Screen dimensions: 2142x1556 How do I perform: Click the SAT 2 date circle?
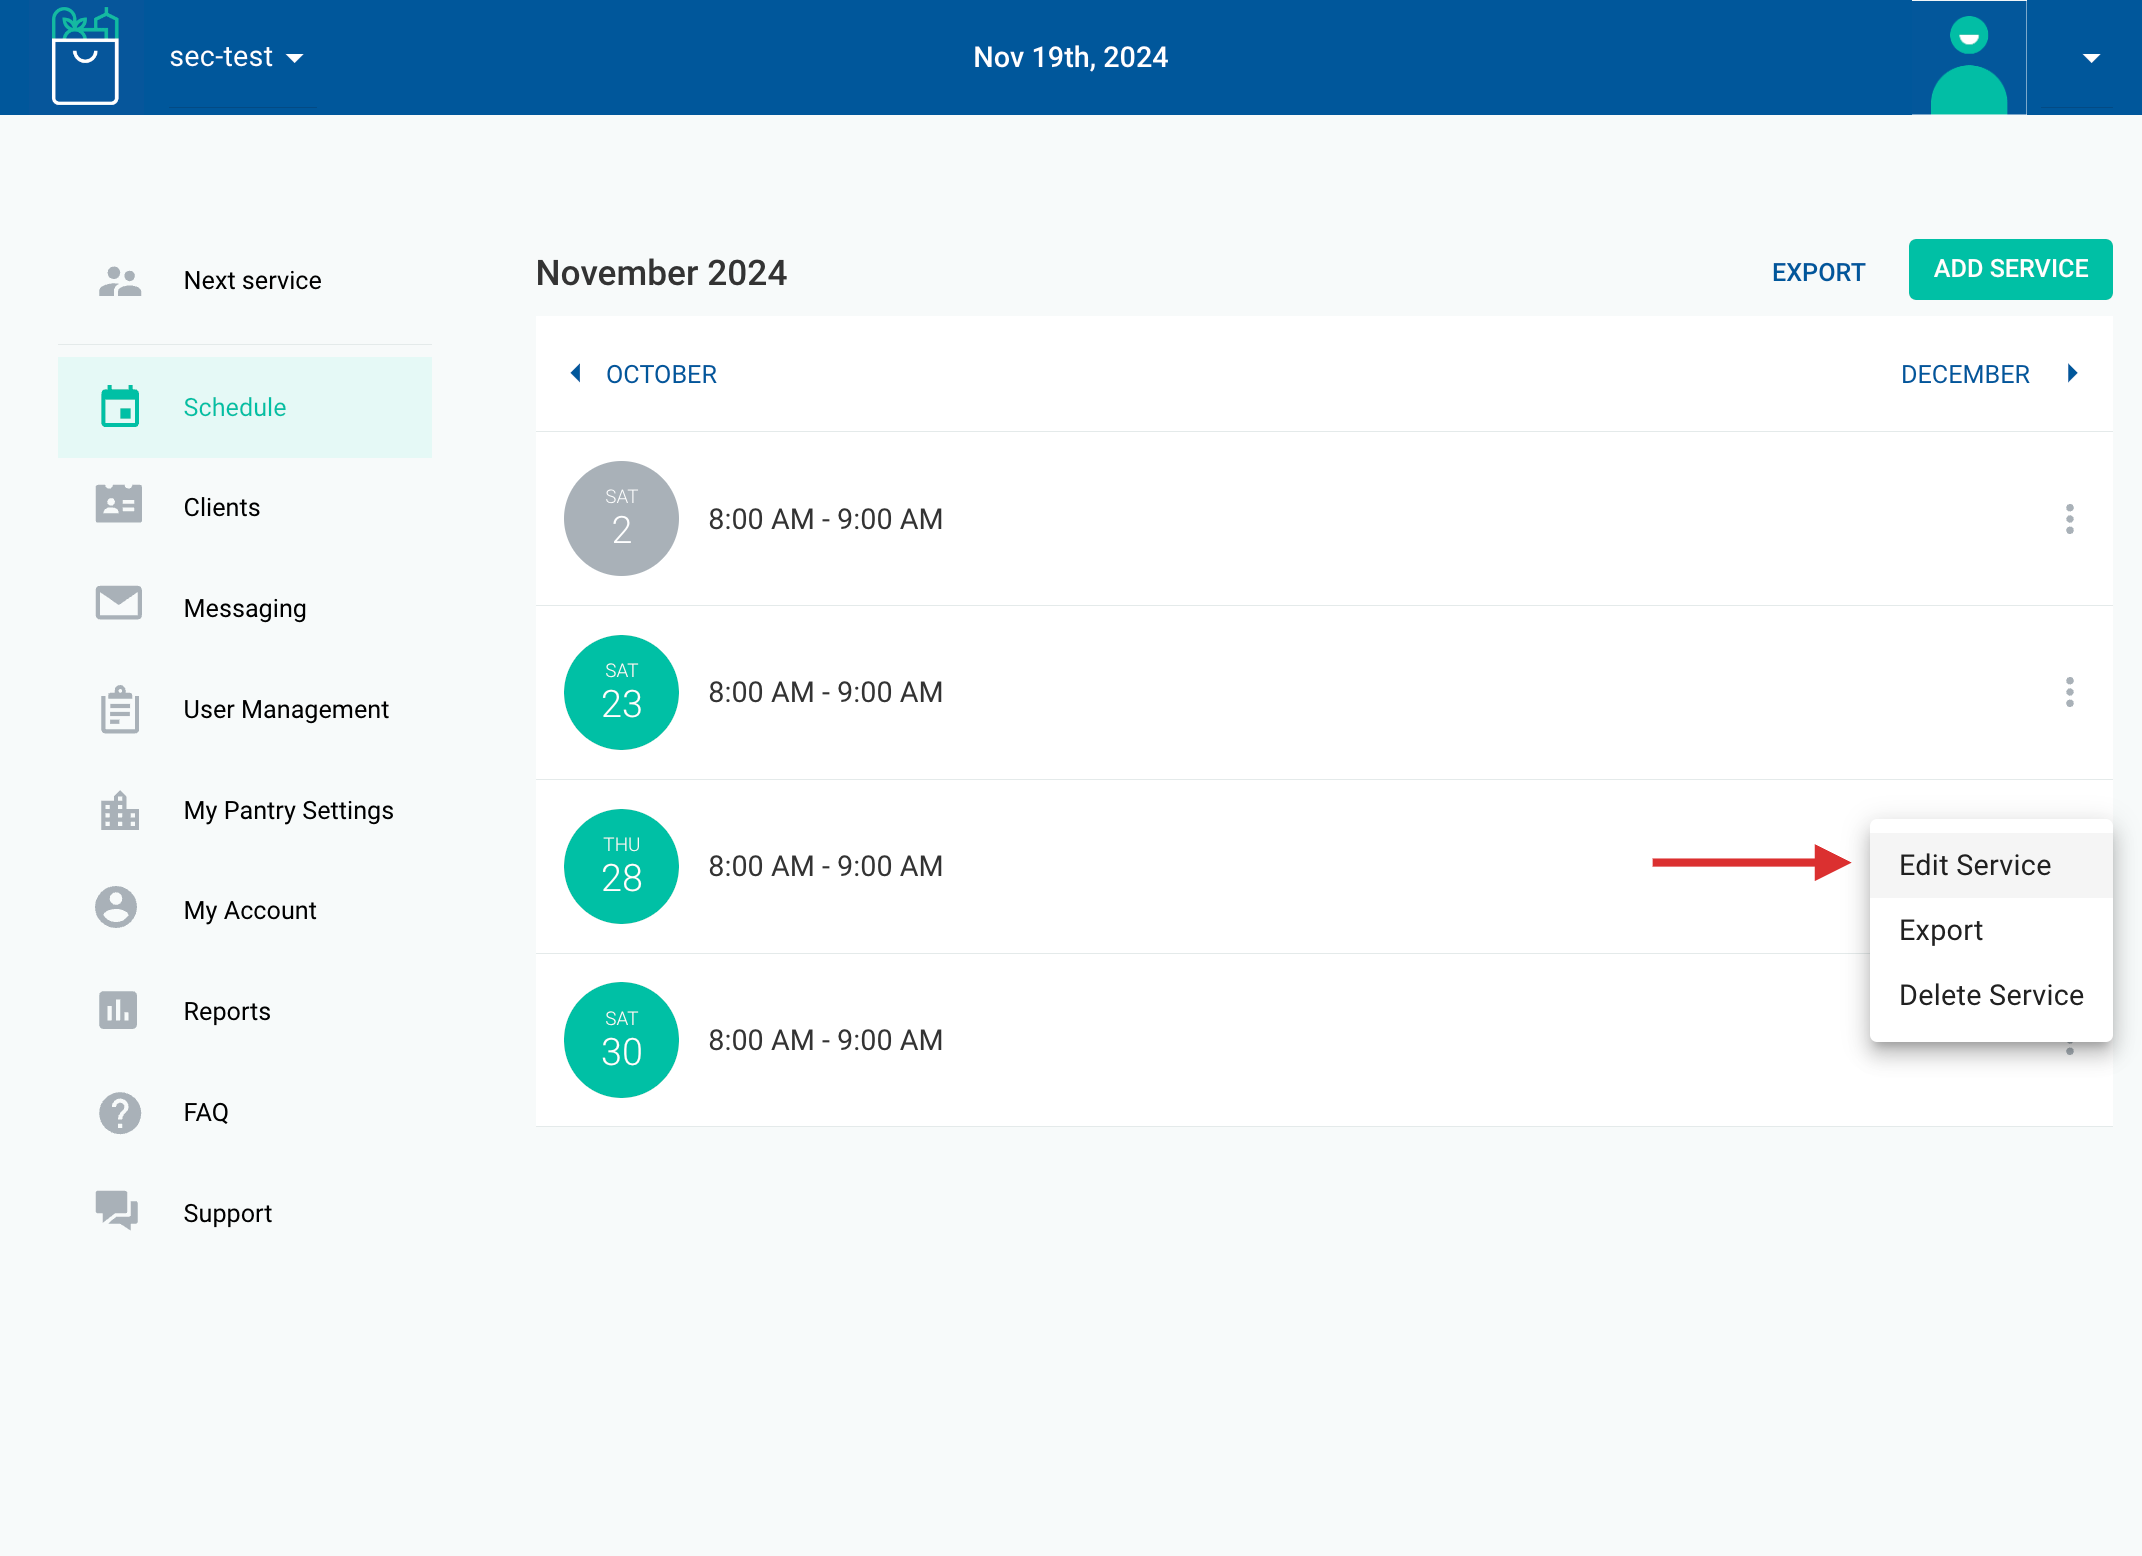[621, 518]
